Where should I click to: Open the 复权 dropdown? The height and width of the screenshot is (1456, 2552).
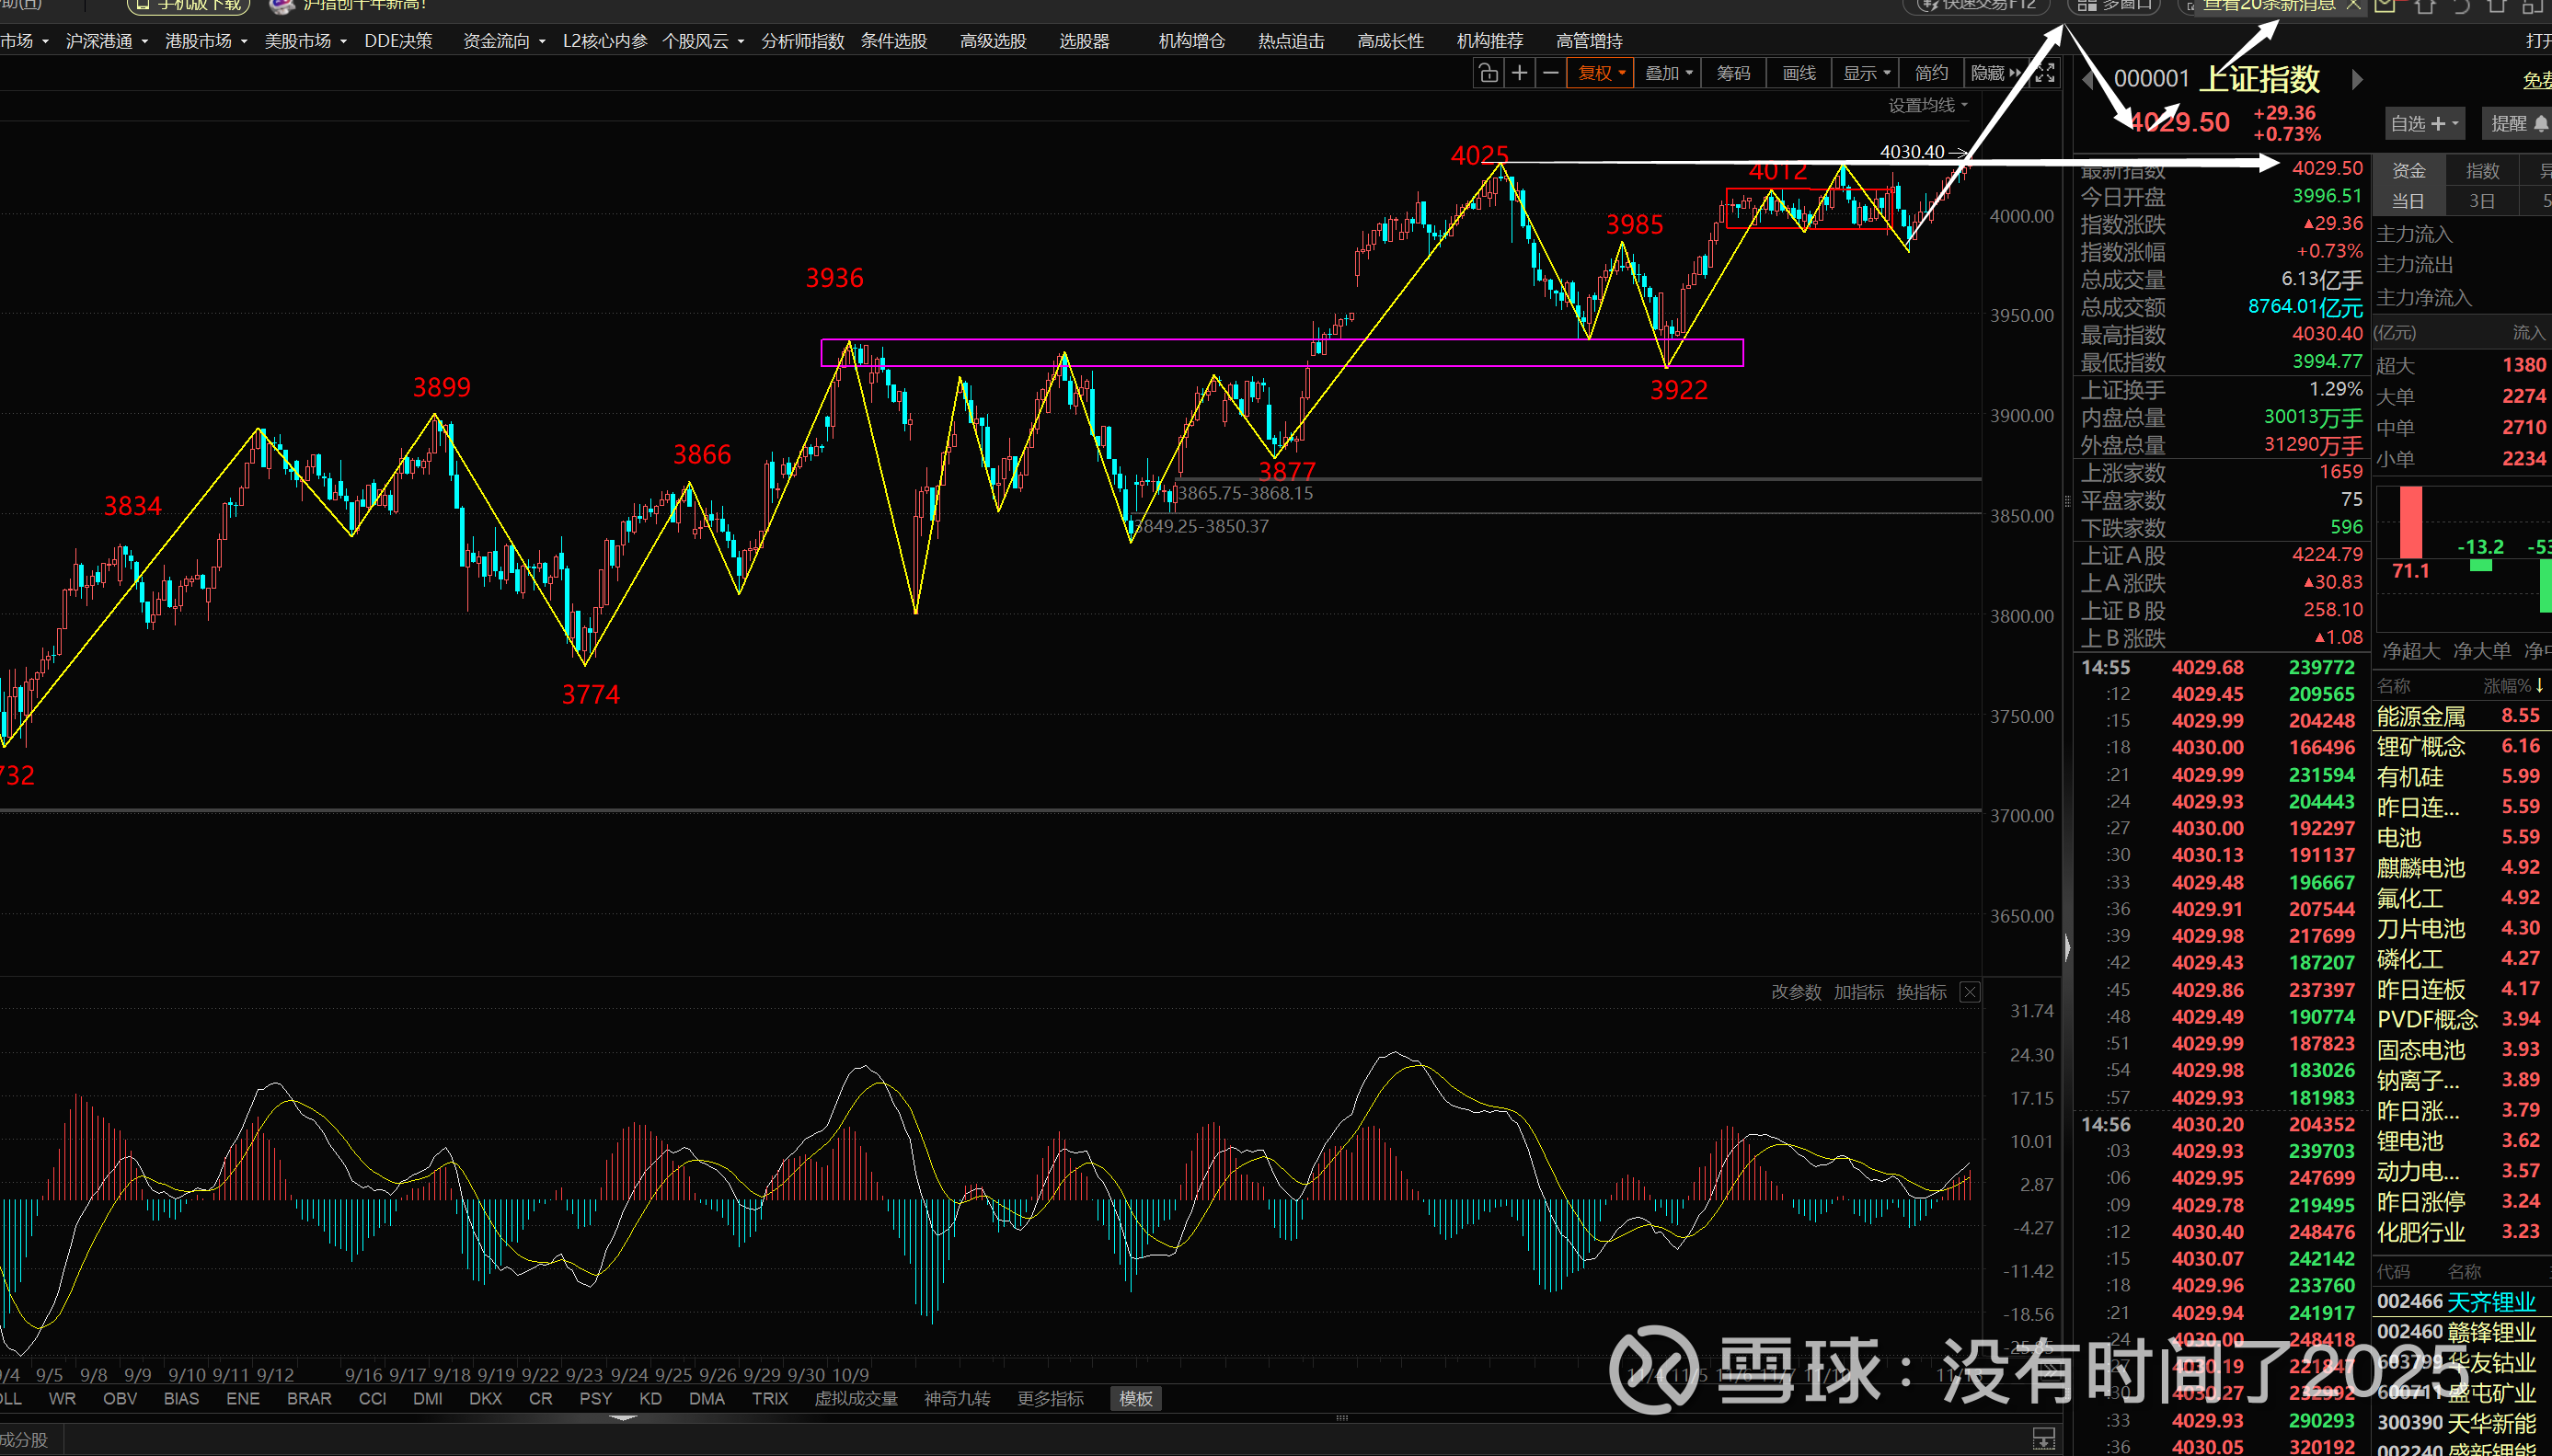pos(1601,73)
